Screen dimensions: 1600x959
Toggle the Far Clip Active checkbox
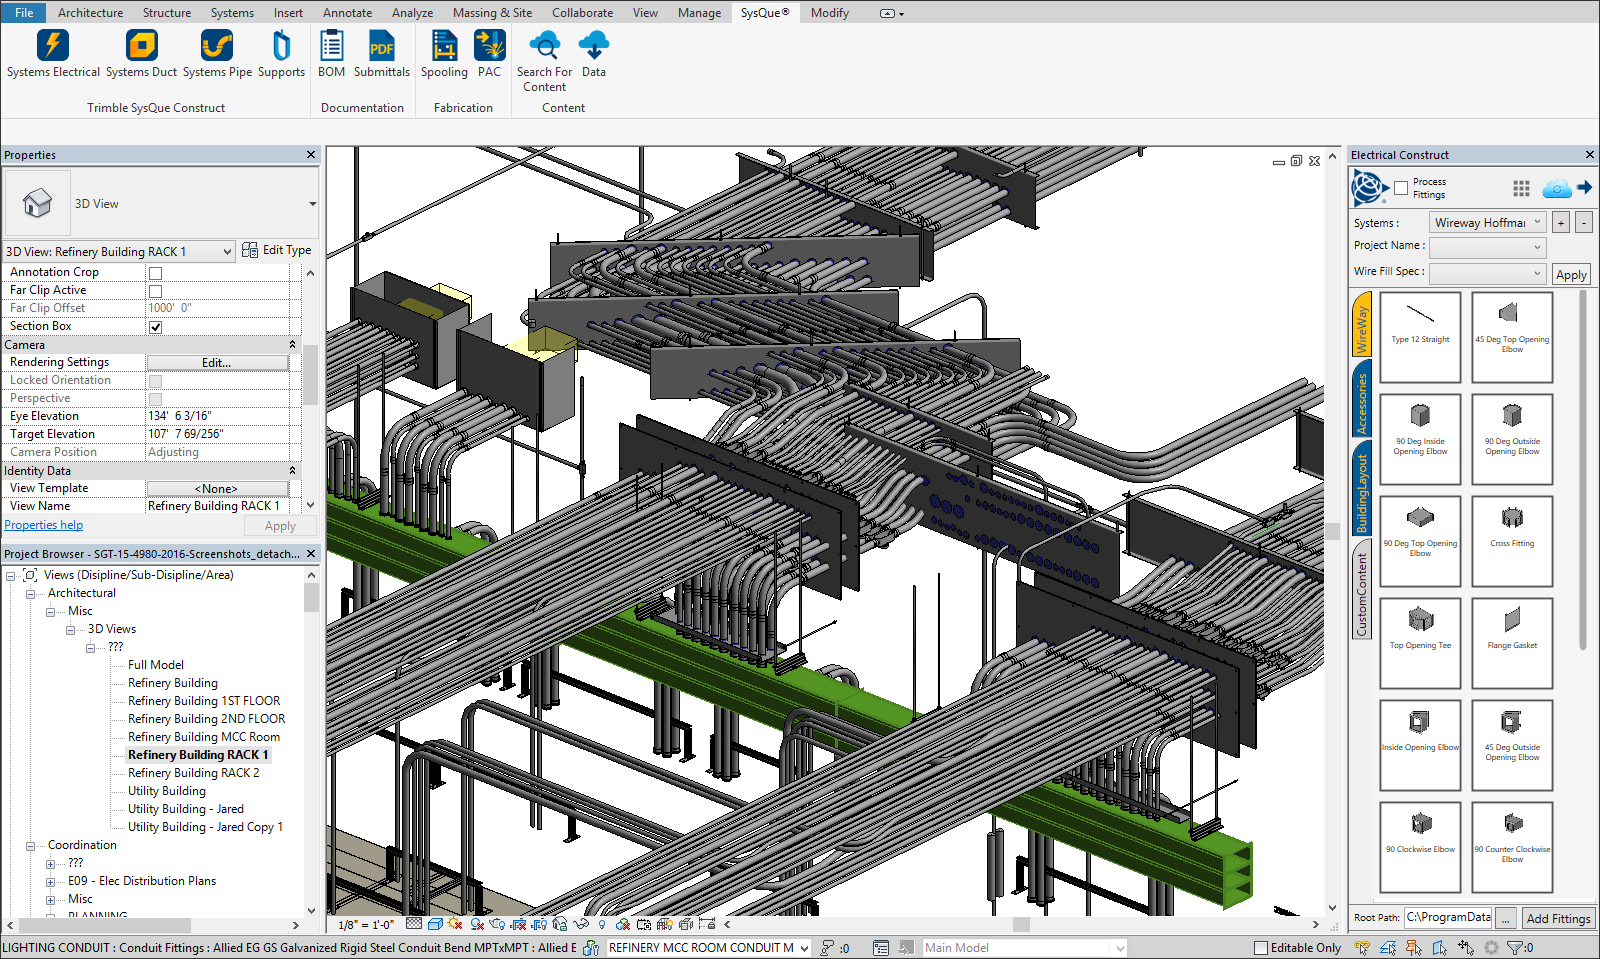(155, 291)
